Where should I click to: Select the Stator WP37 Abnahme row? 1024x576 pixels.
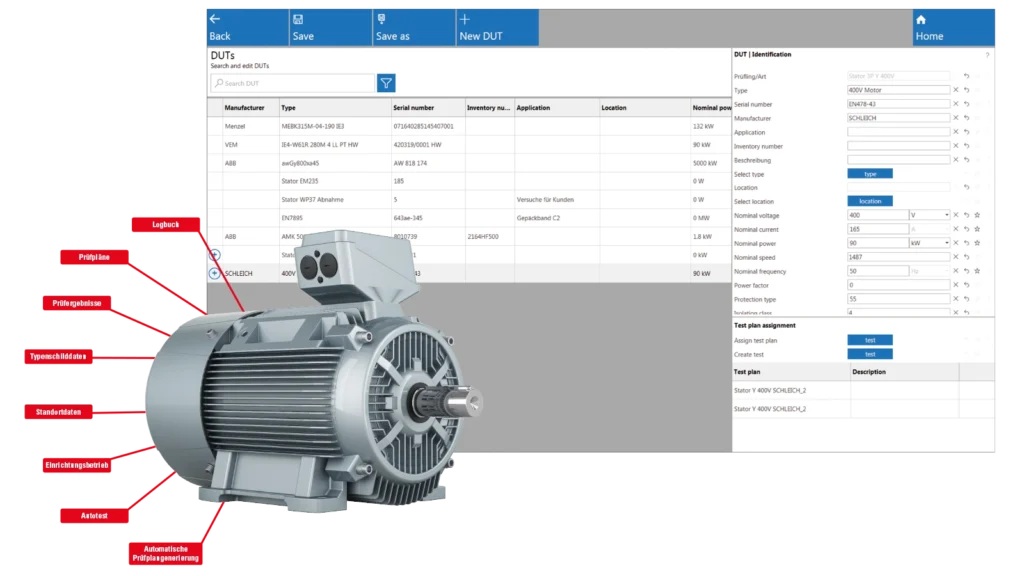coord(469,199)
